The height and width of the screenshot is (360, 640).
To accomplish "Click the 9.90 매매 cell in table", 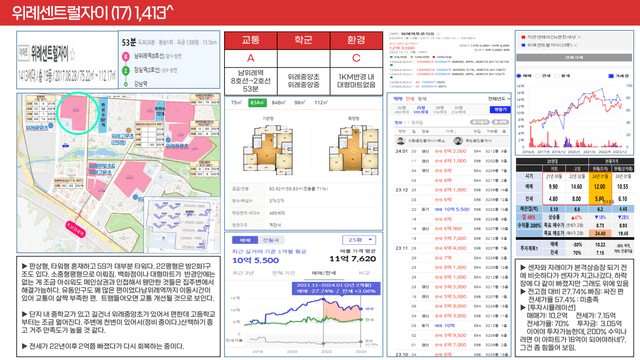I will 553,187.
